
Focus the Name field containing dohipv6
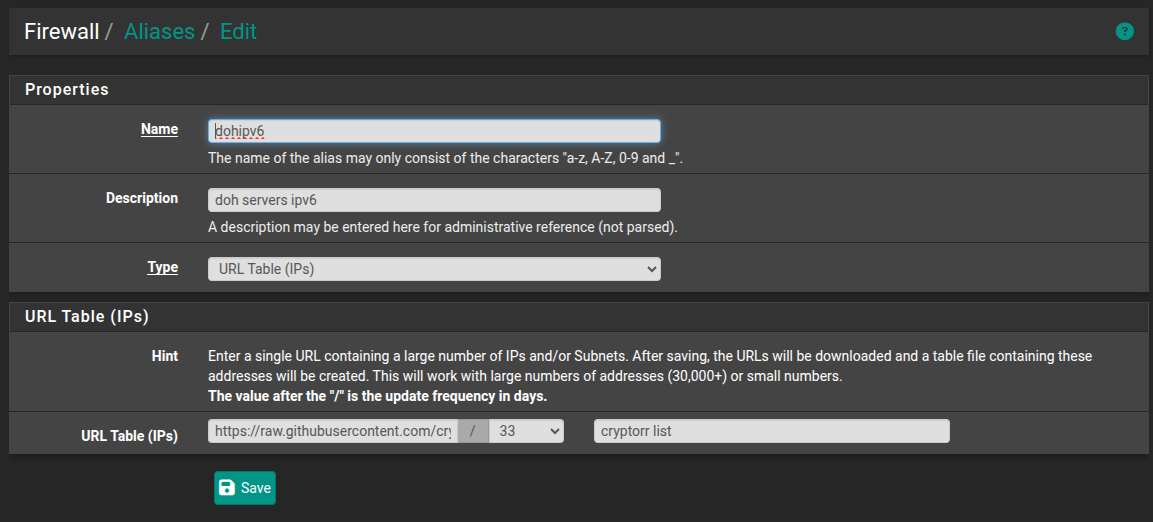click(x=434, y=131)
